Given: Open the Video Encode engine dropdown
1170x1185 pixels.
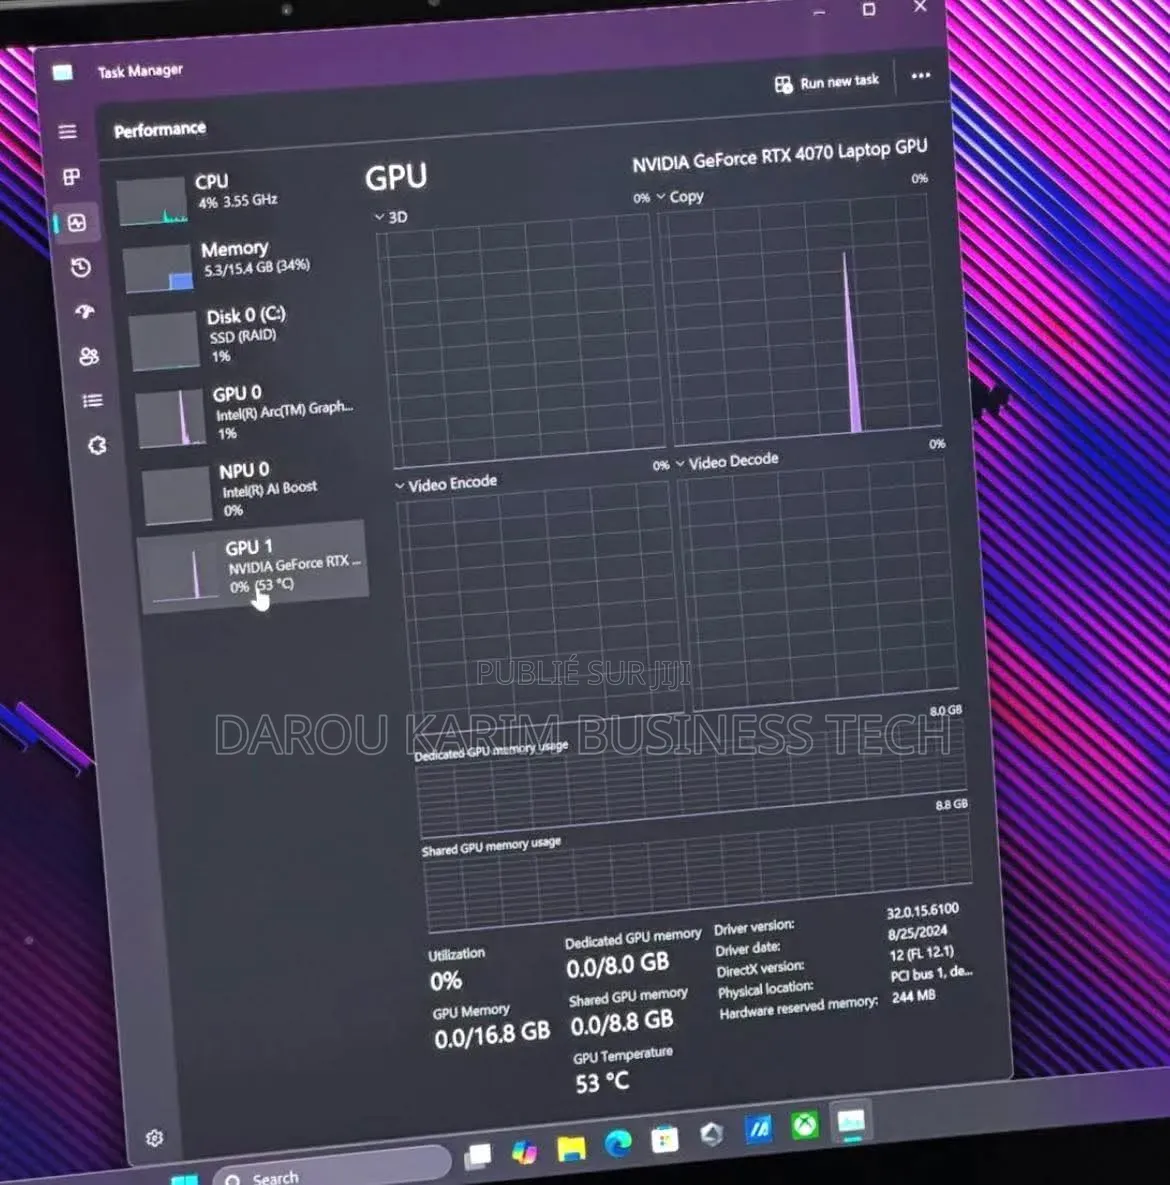Looking at the screenshot, I should point(446,484).
